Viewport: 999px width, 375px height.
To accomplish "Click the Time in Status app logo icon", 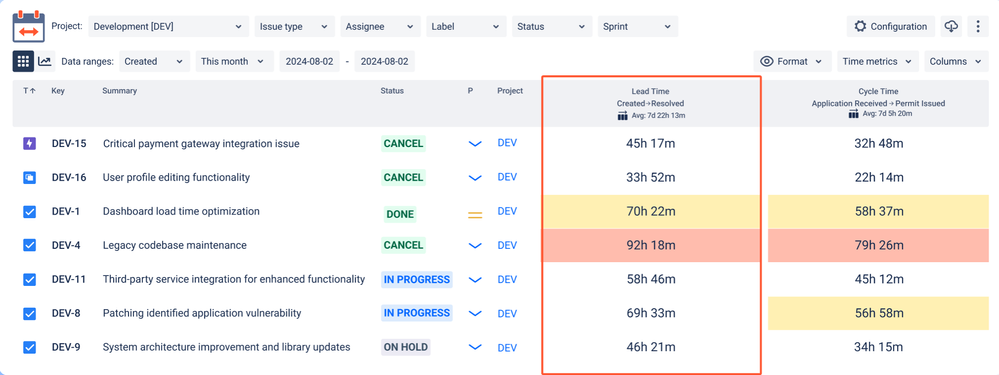I will (29, 26).
